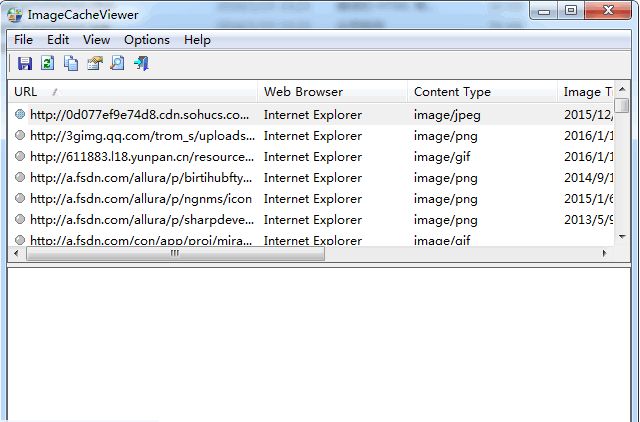The height and width of the screenshot is (422, 640).
Task: Sort by the Image Time column header
Action: [586, 92]
